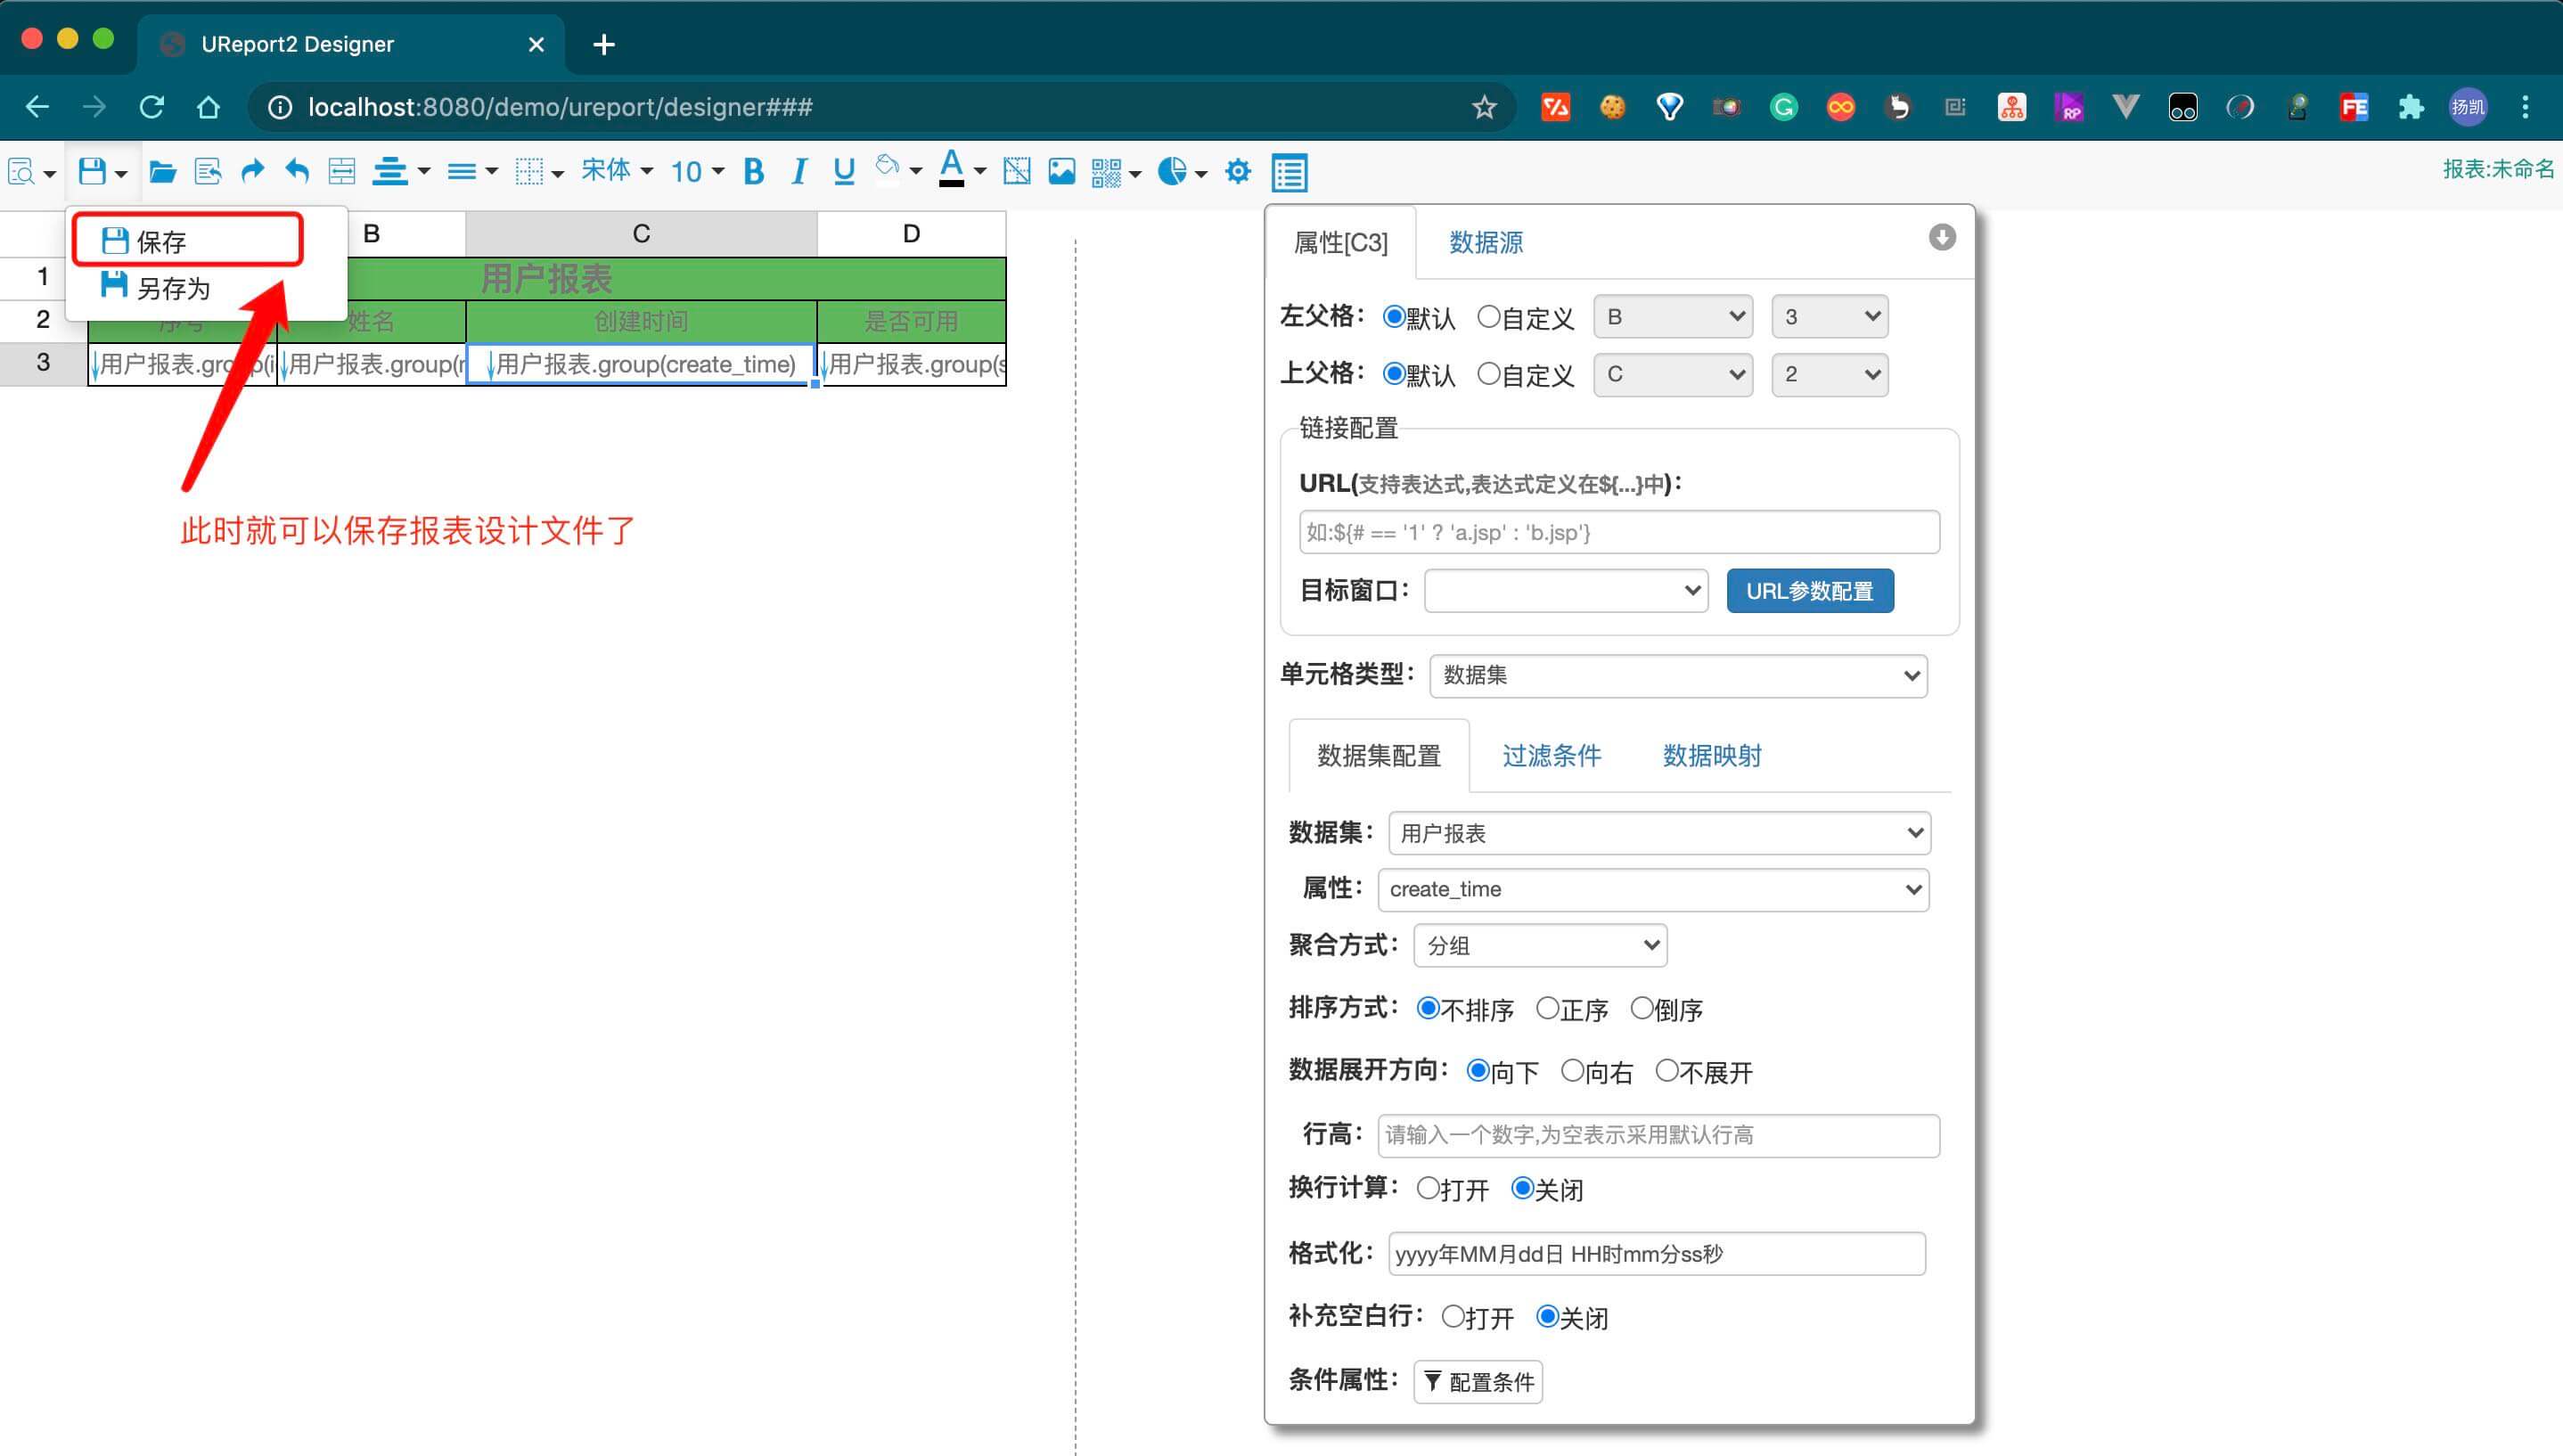2563x1456 pixels.
Task: Click the URL参数配置 button
Action: (x=1808, y=590)
